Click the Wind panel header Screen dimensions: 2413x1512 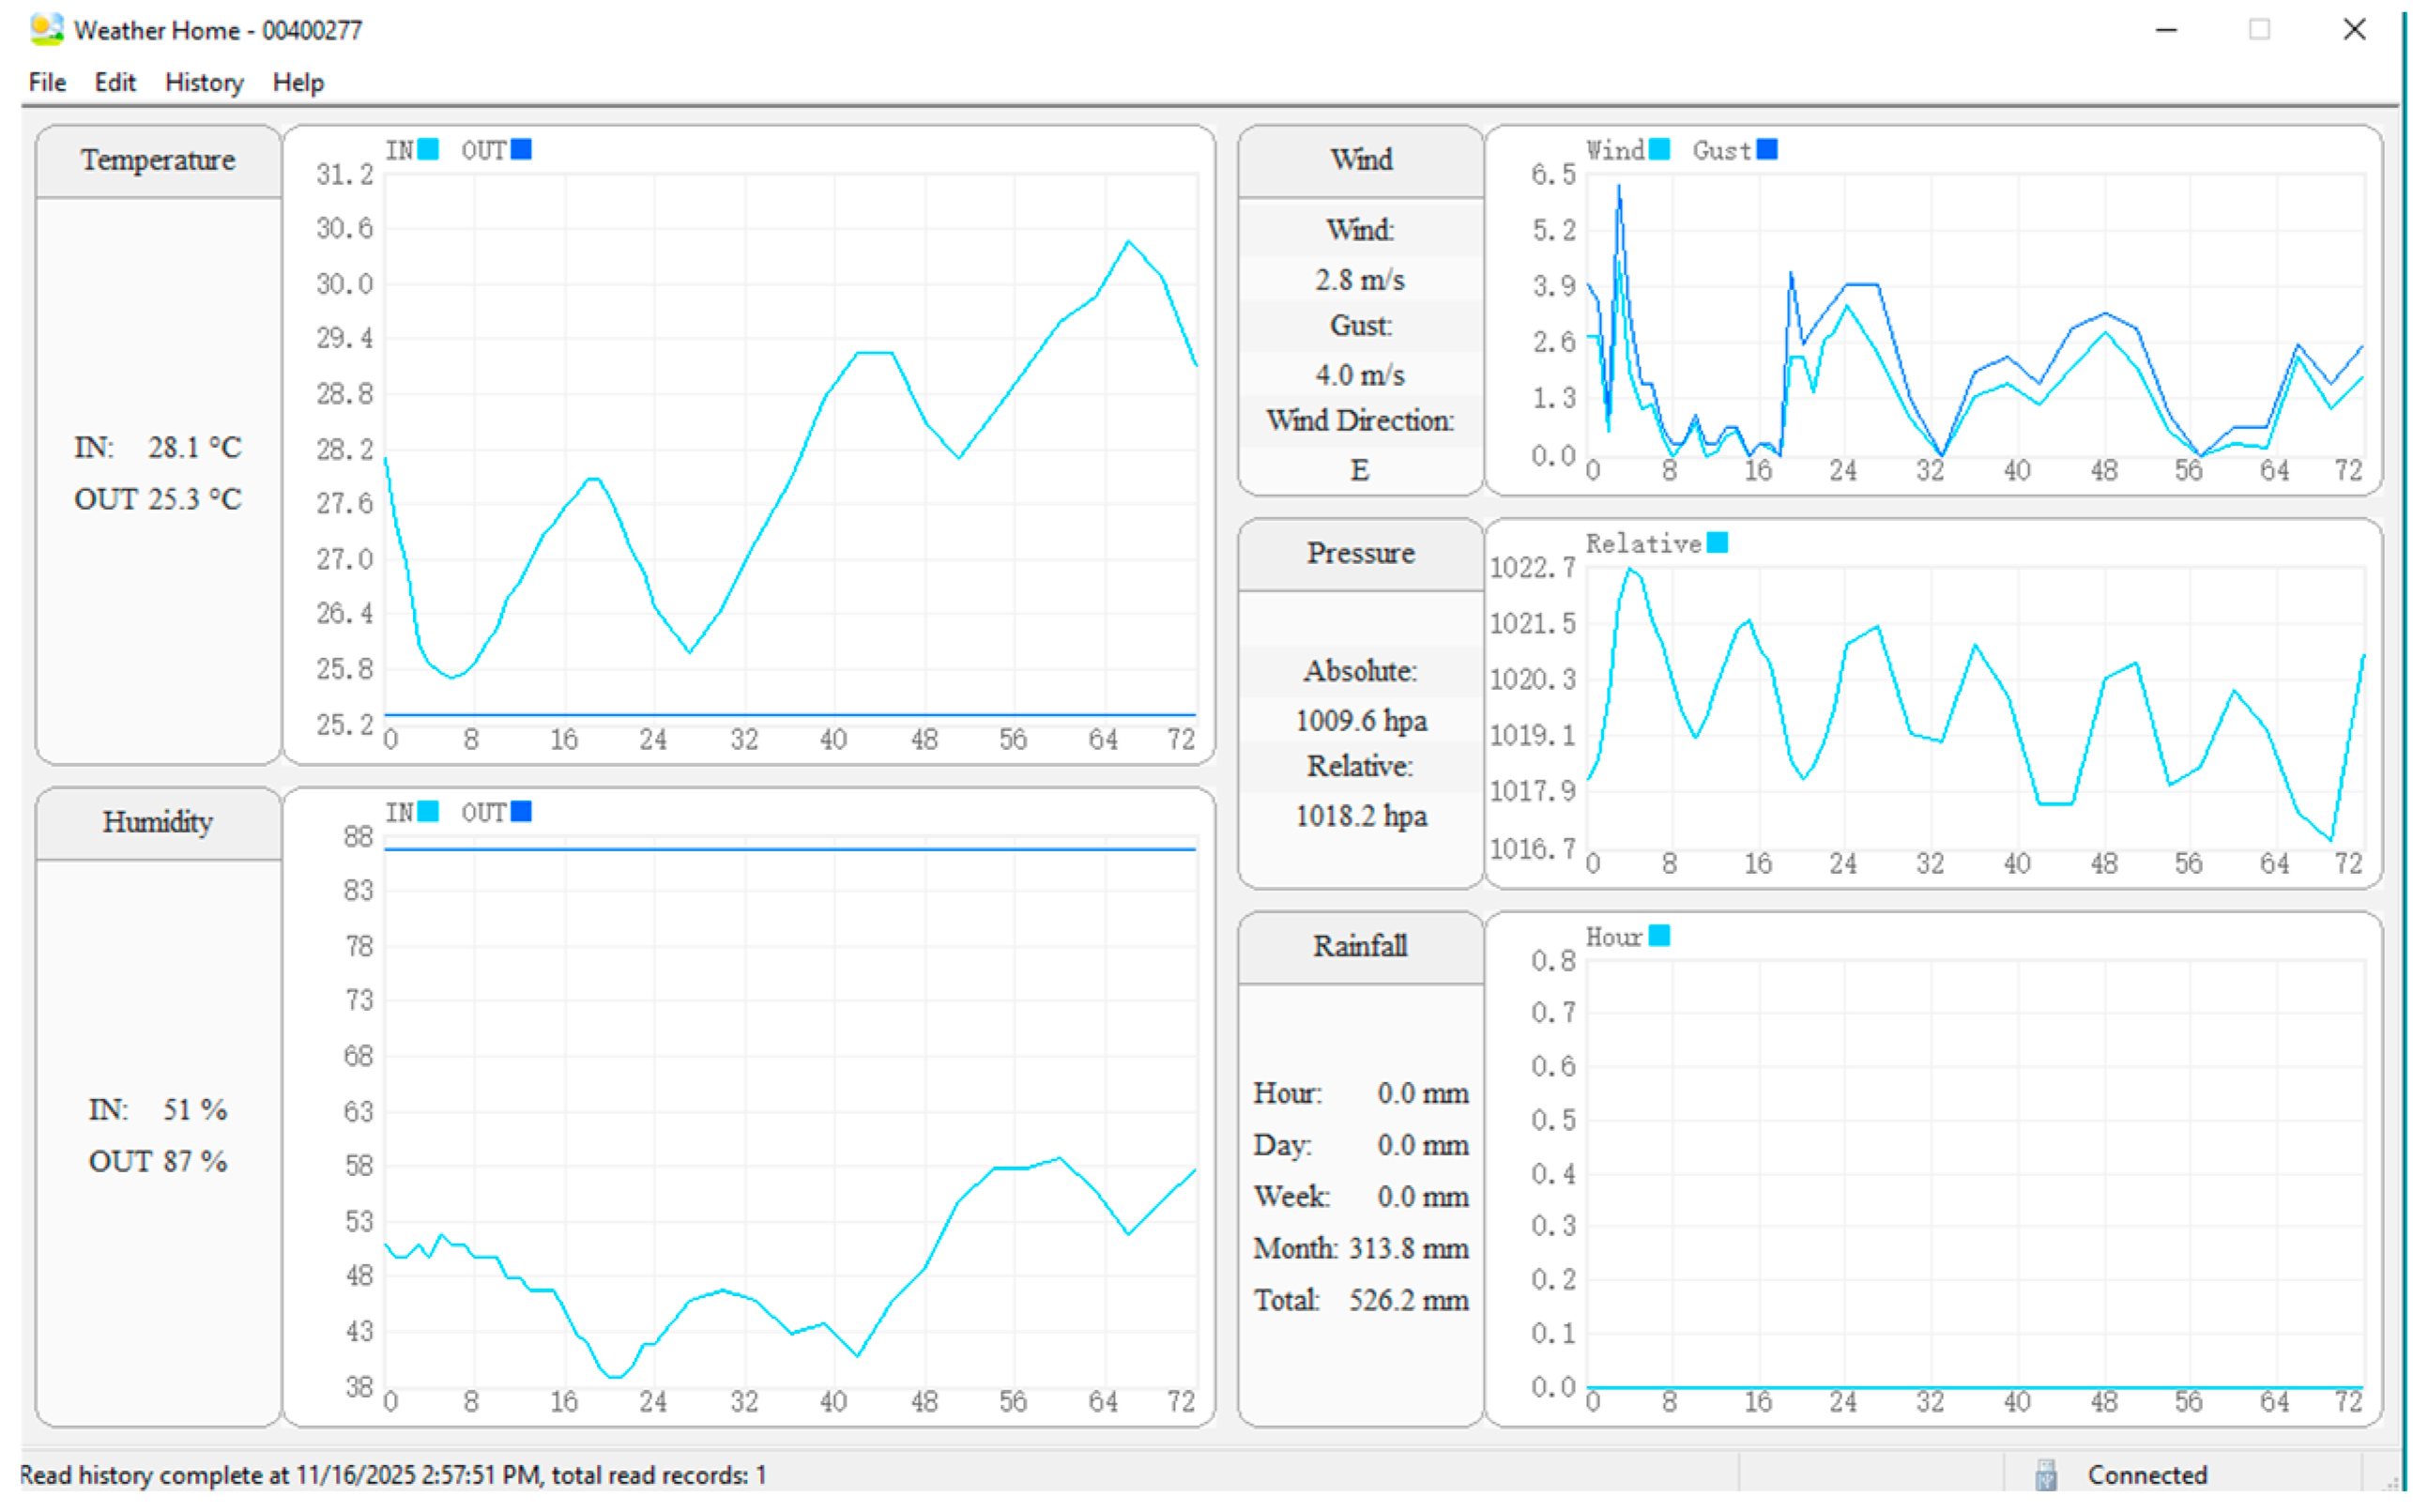click(1360, 160)
